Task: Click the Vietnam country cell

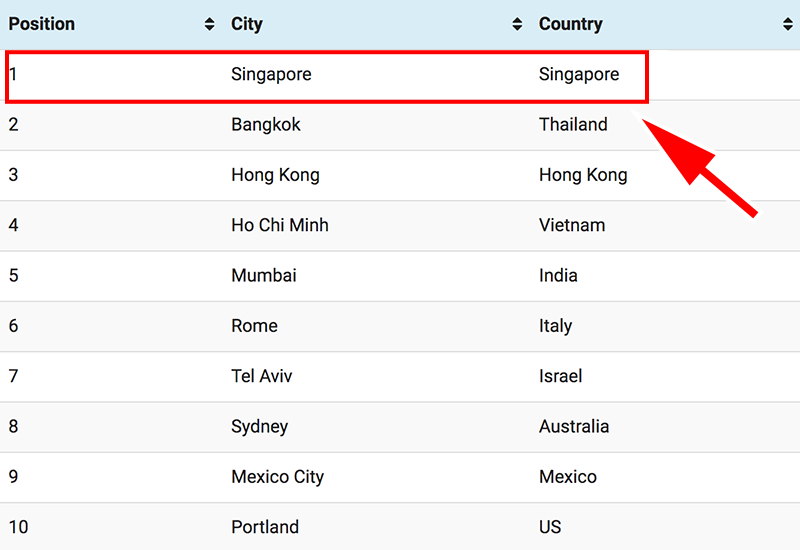Action: pyautogui.click(x=572, y=225)
